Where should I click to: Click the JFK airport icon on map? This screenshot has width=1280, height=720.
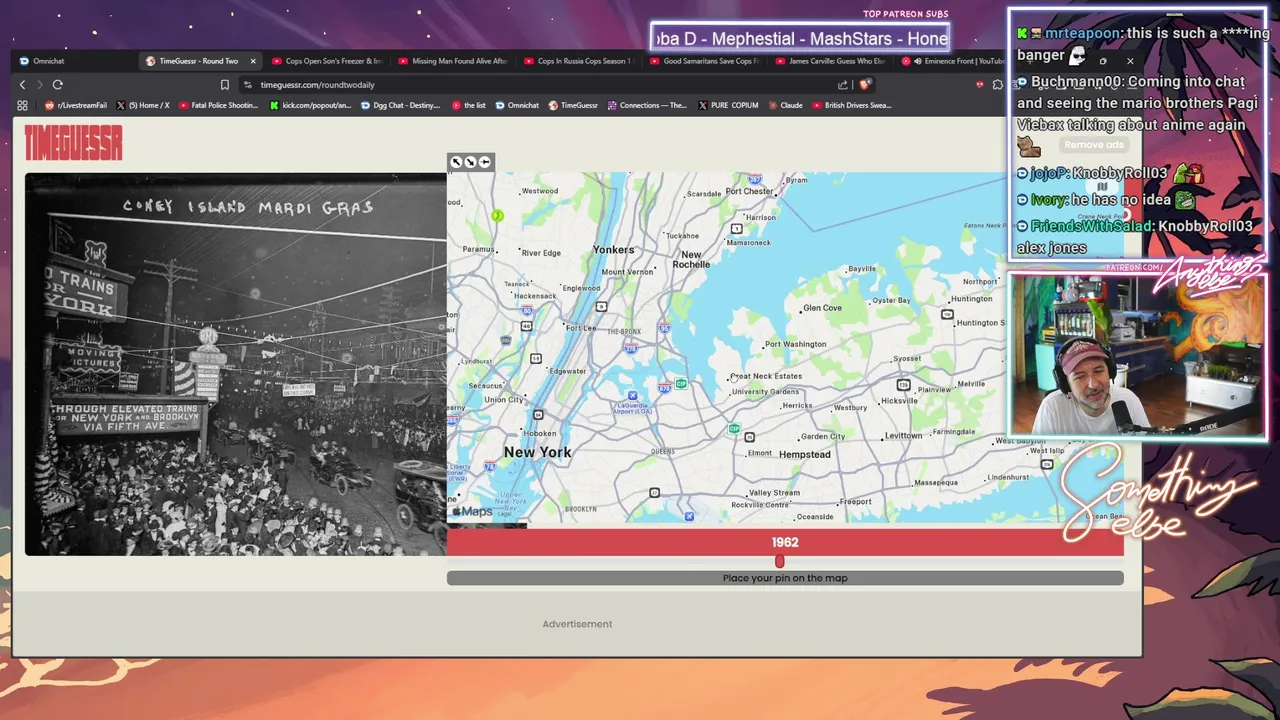(689, 516)
